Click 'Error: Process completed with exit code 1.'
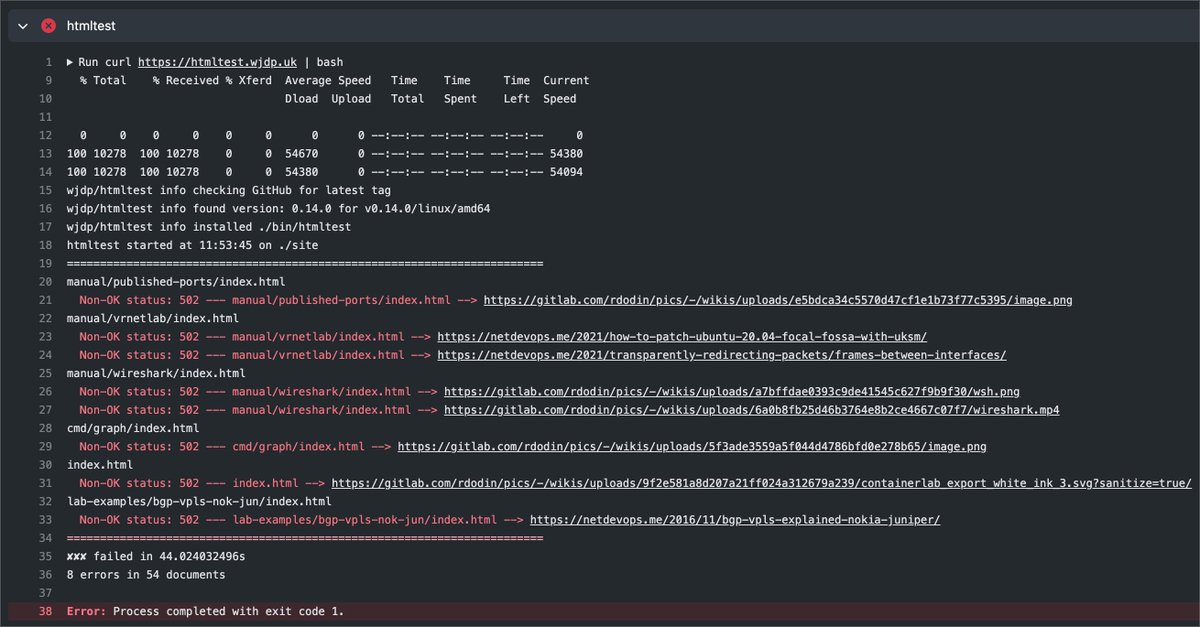Viewport: 1200px width, 627px height. (x=205, y=611)
